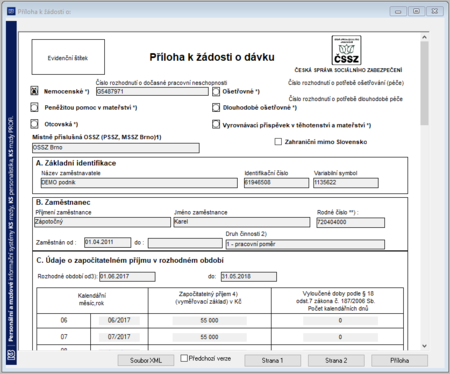
Task: Click the vertical scrollbar thumb
Action: click(x=424, y=83)
